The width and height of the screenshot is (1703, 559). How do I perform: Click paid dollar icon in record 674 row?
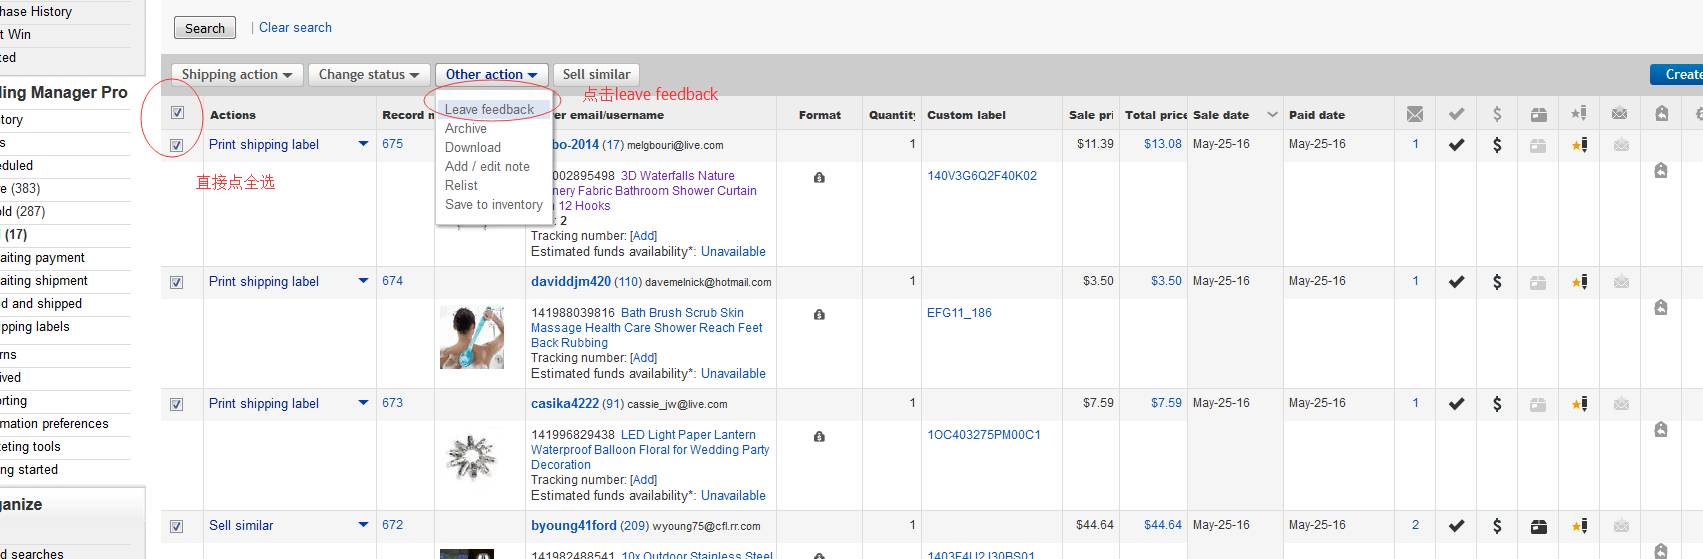pos(1497,282)
